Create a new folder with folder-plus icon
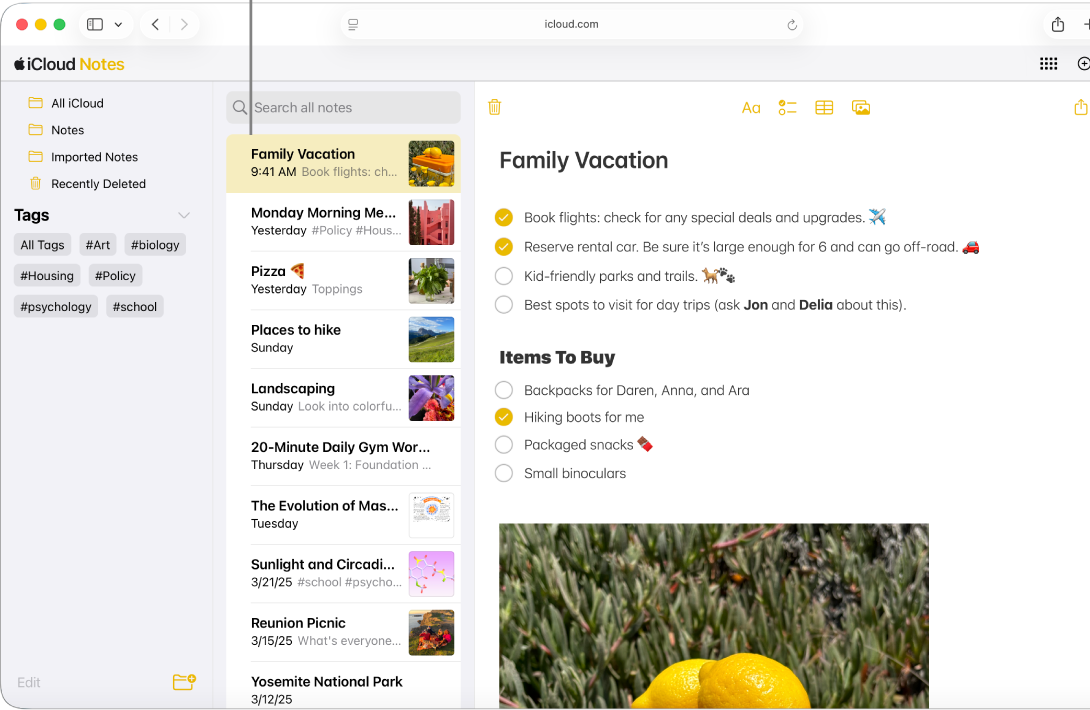The height and width of the screenshot is (710, 1090). point(184,681)
